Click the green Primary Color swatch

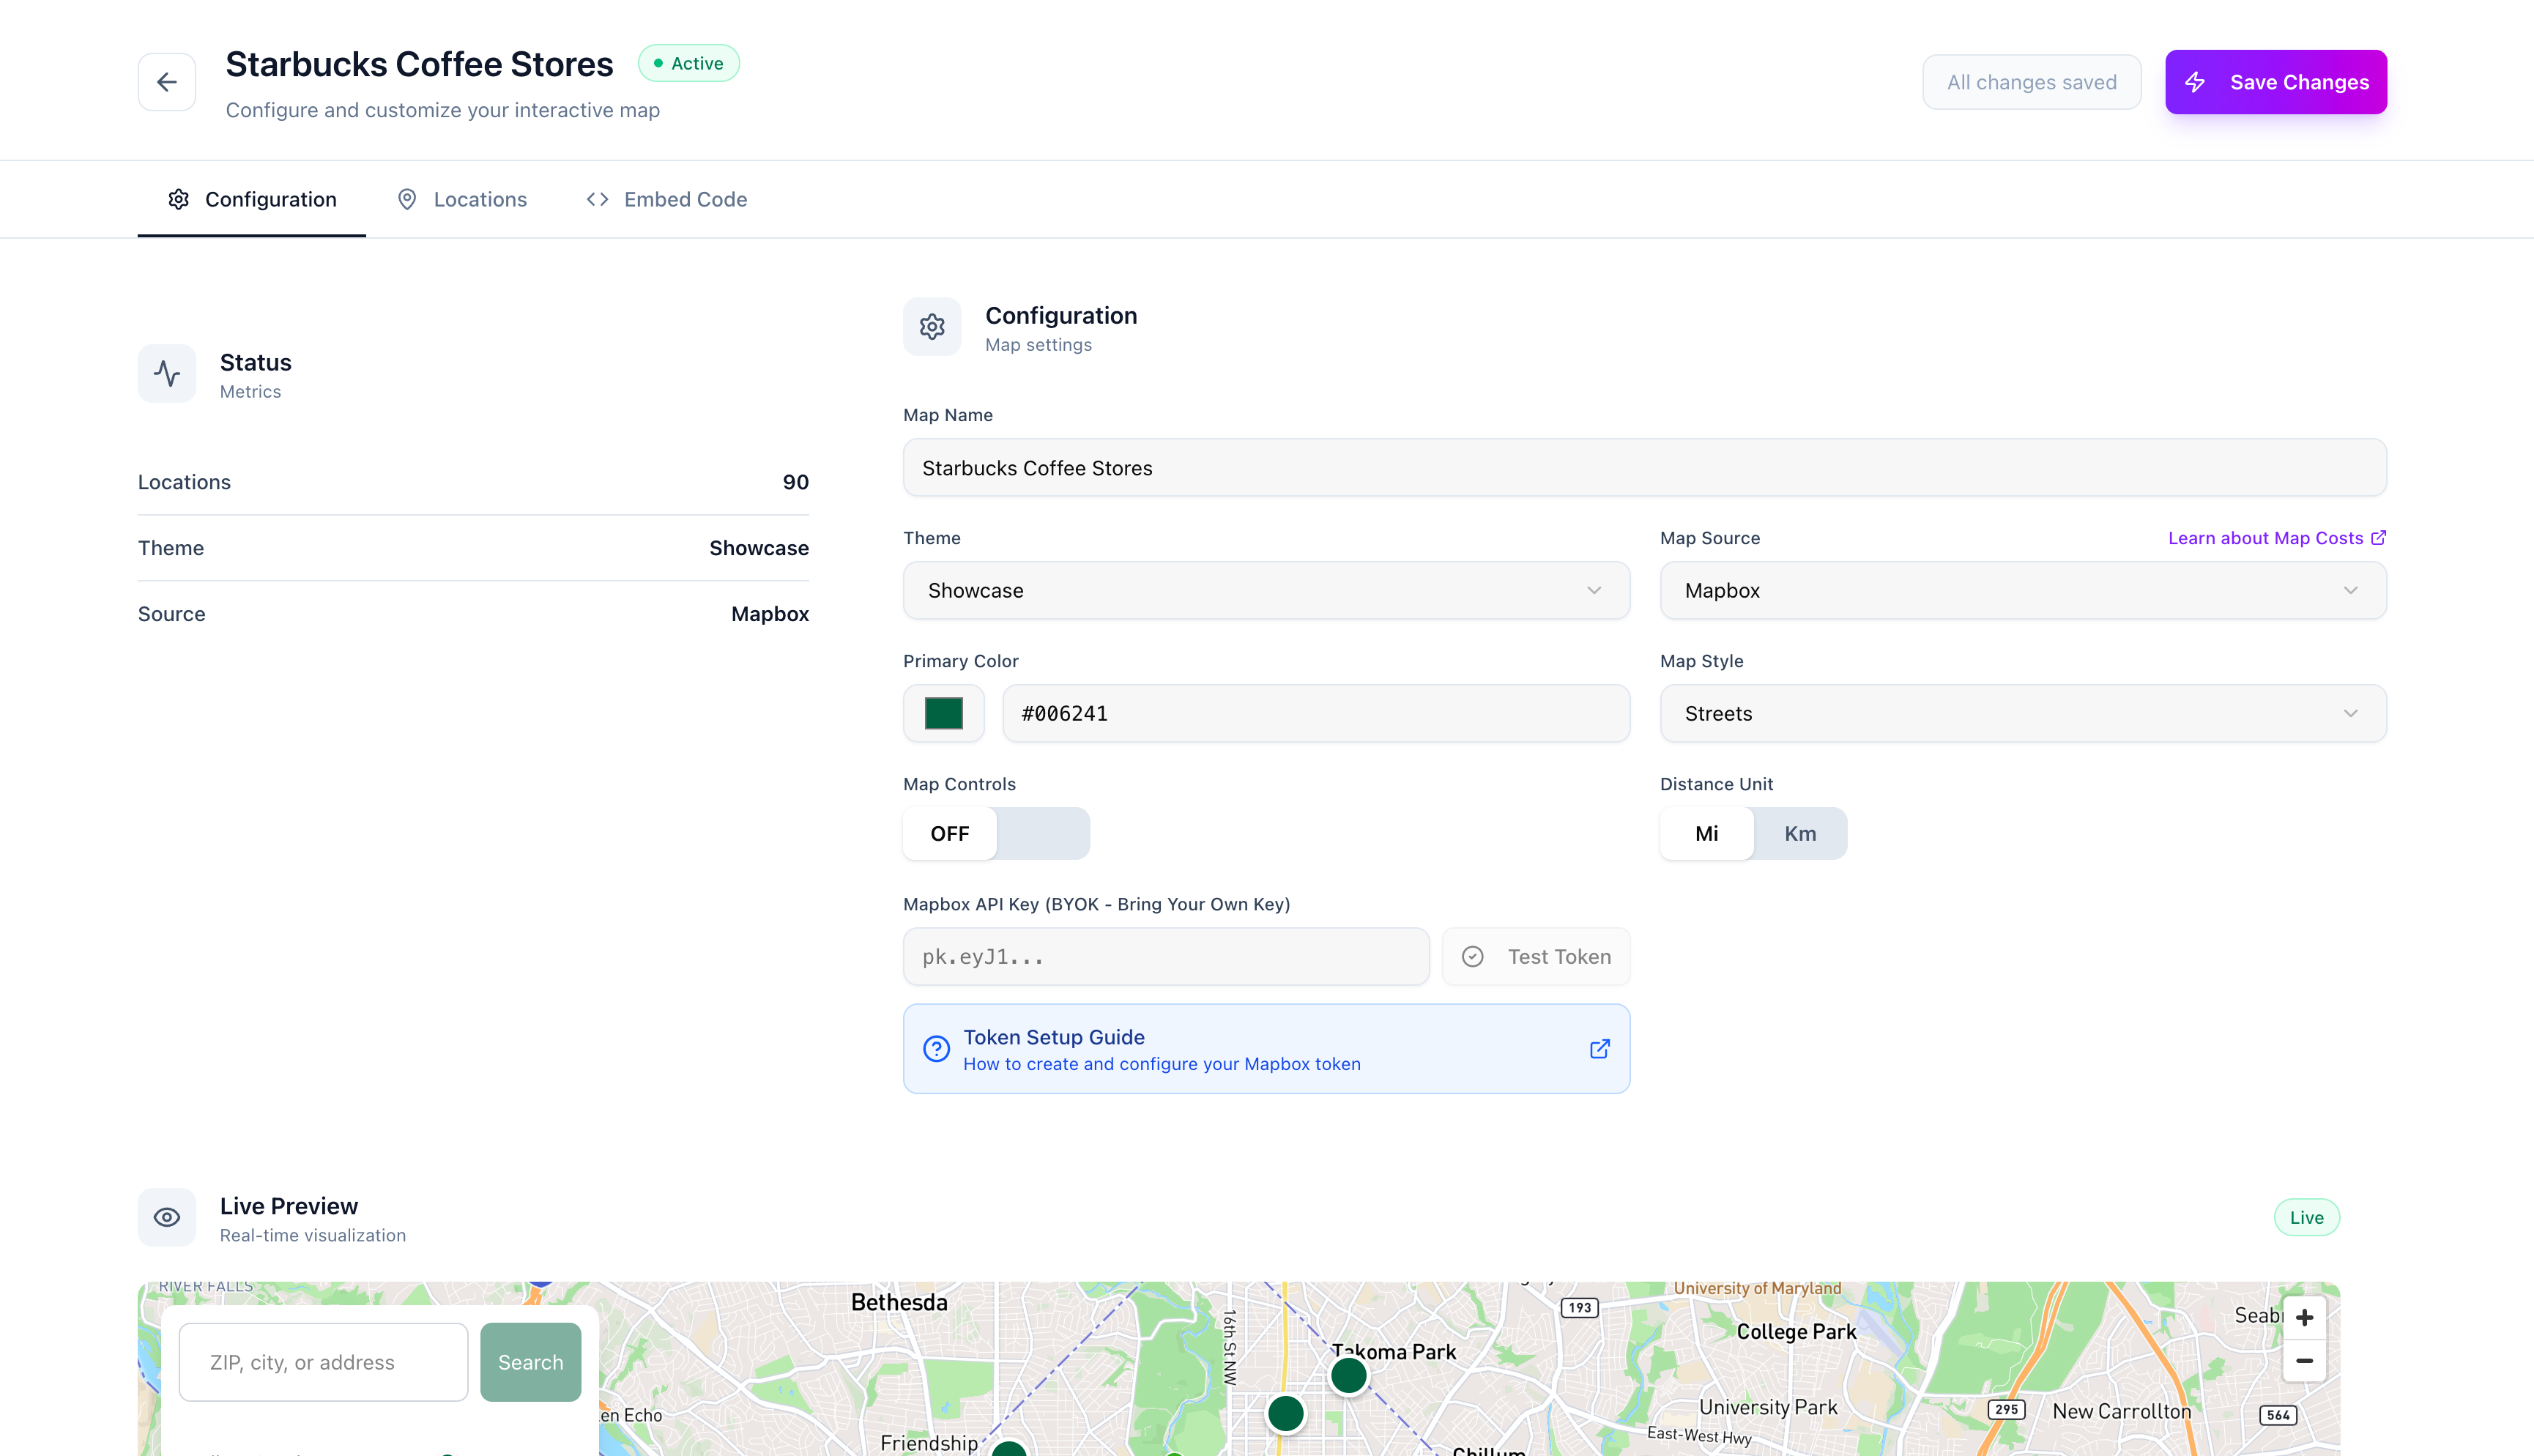[x=943, y=713]
